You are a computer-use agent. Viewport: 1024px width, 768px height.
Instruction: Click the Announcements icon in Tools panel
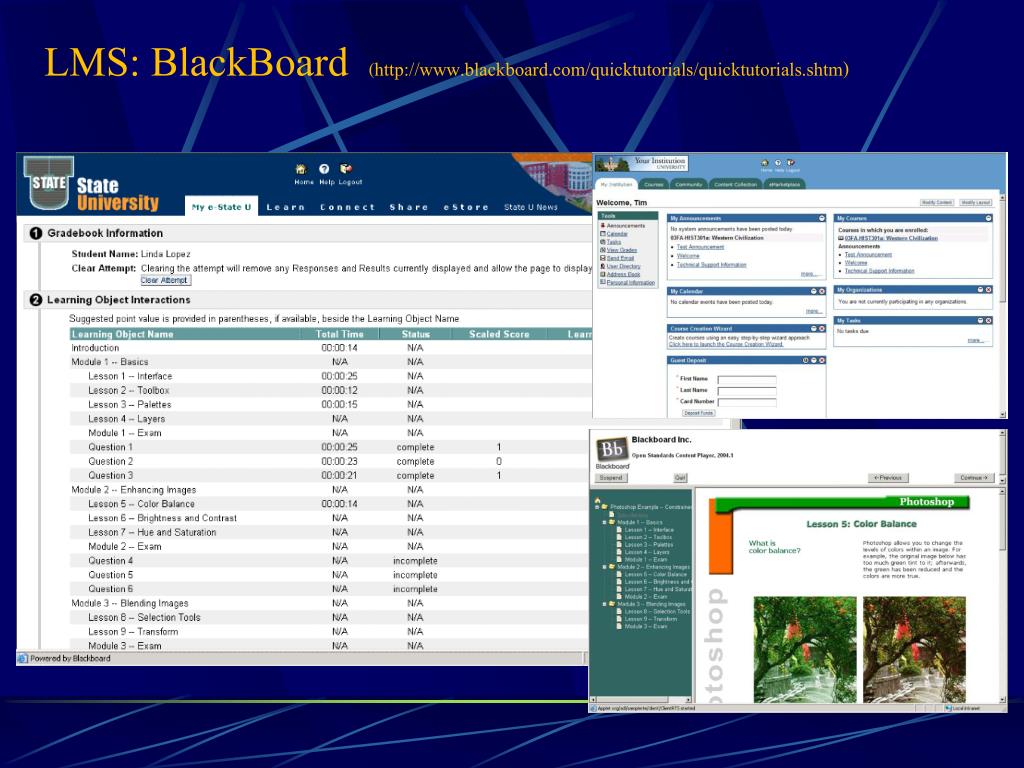tap(603, 225)
